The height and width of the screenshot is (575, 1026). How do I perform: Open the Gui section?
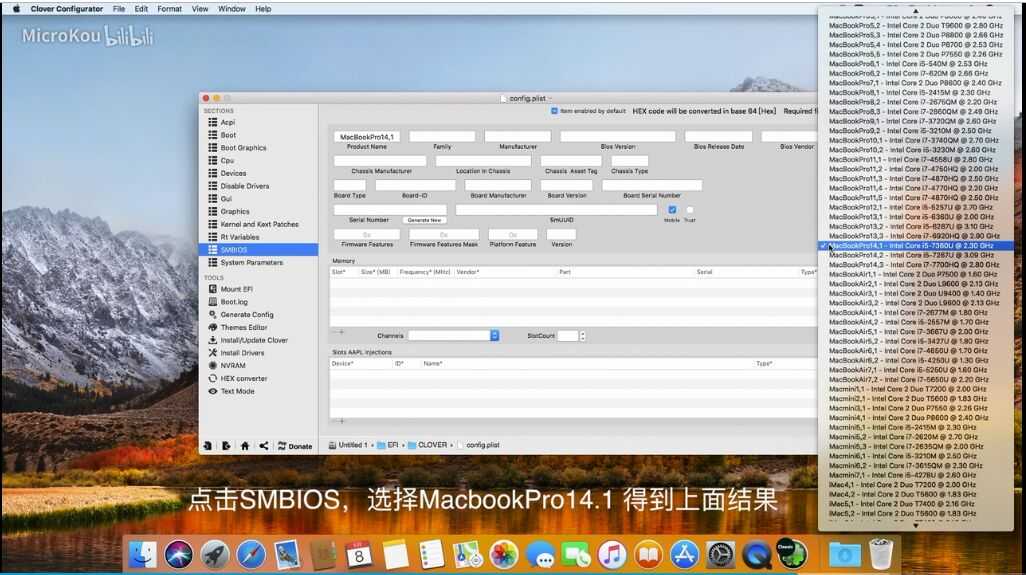point(226,199)
